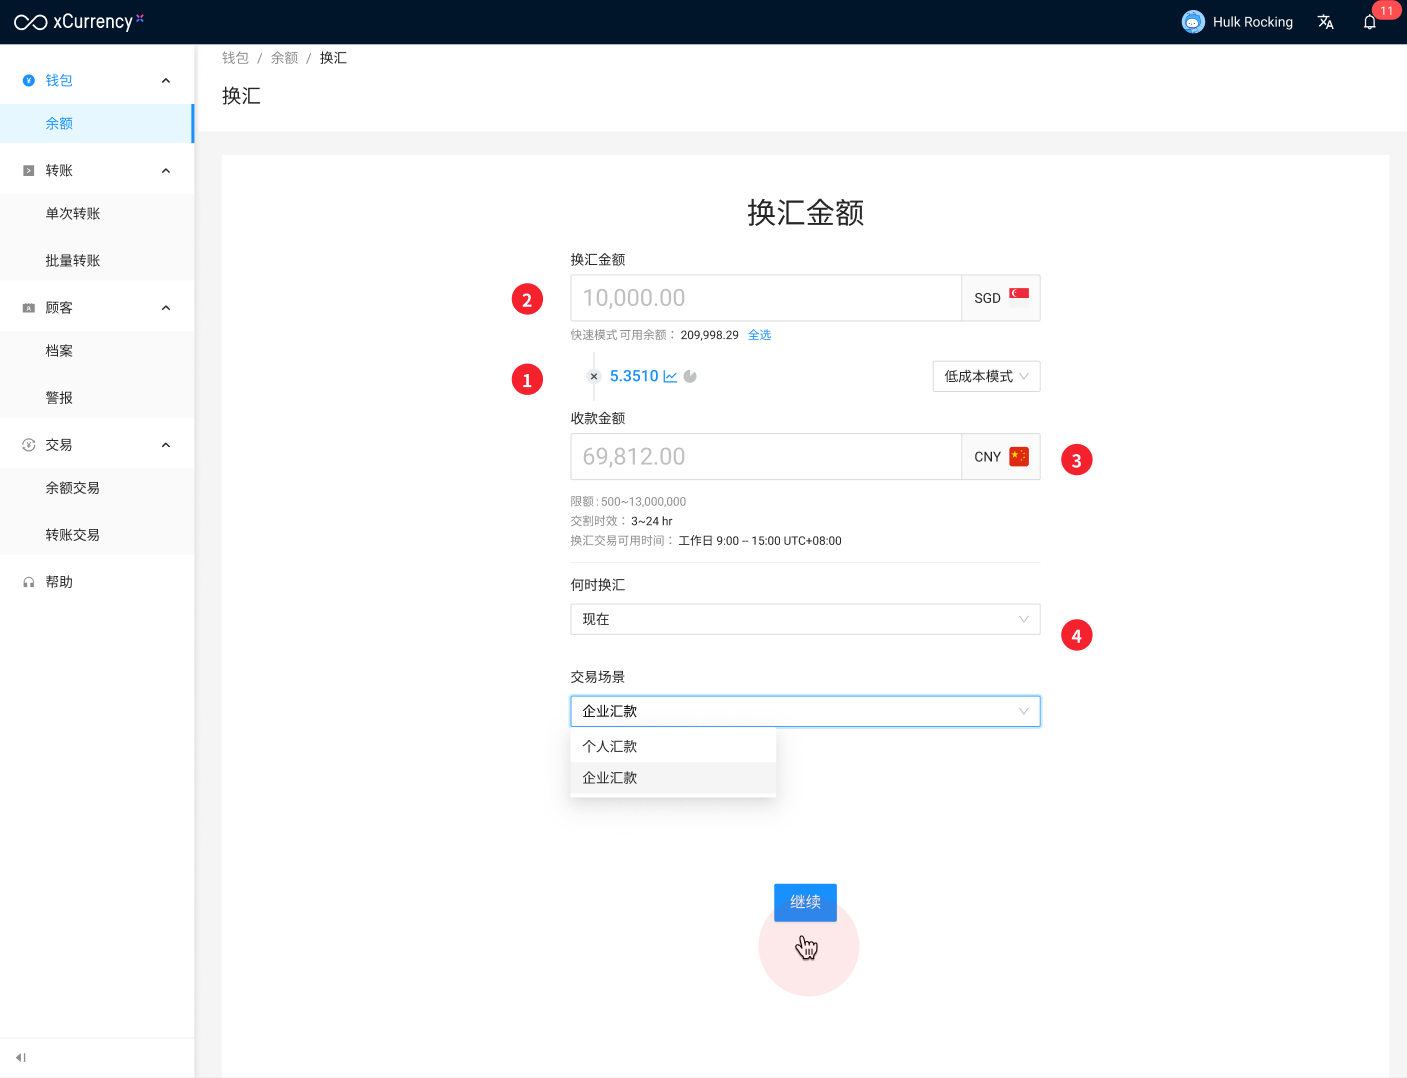Click the 换汇金额 SGD amount field
Viewport: 1407px width, 1078px height.
[765, 298]
